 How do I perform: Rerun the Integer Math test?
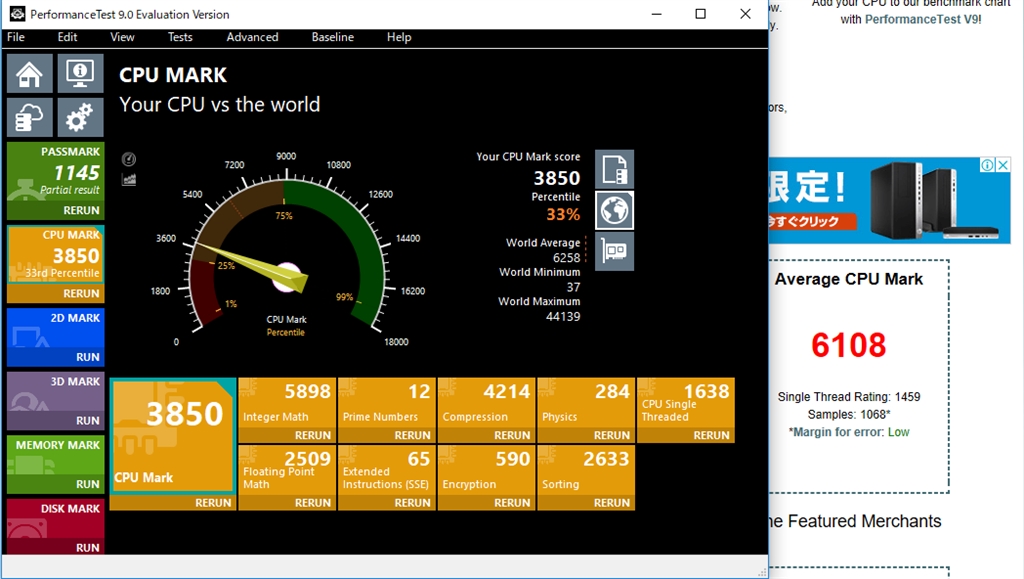[x=313, y=435]
